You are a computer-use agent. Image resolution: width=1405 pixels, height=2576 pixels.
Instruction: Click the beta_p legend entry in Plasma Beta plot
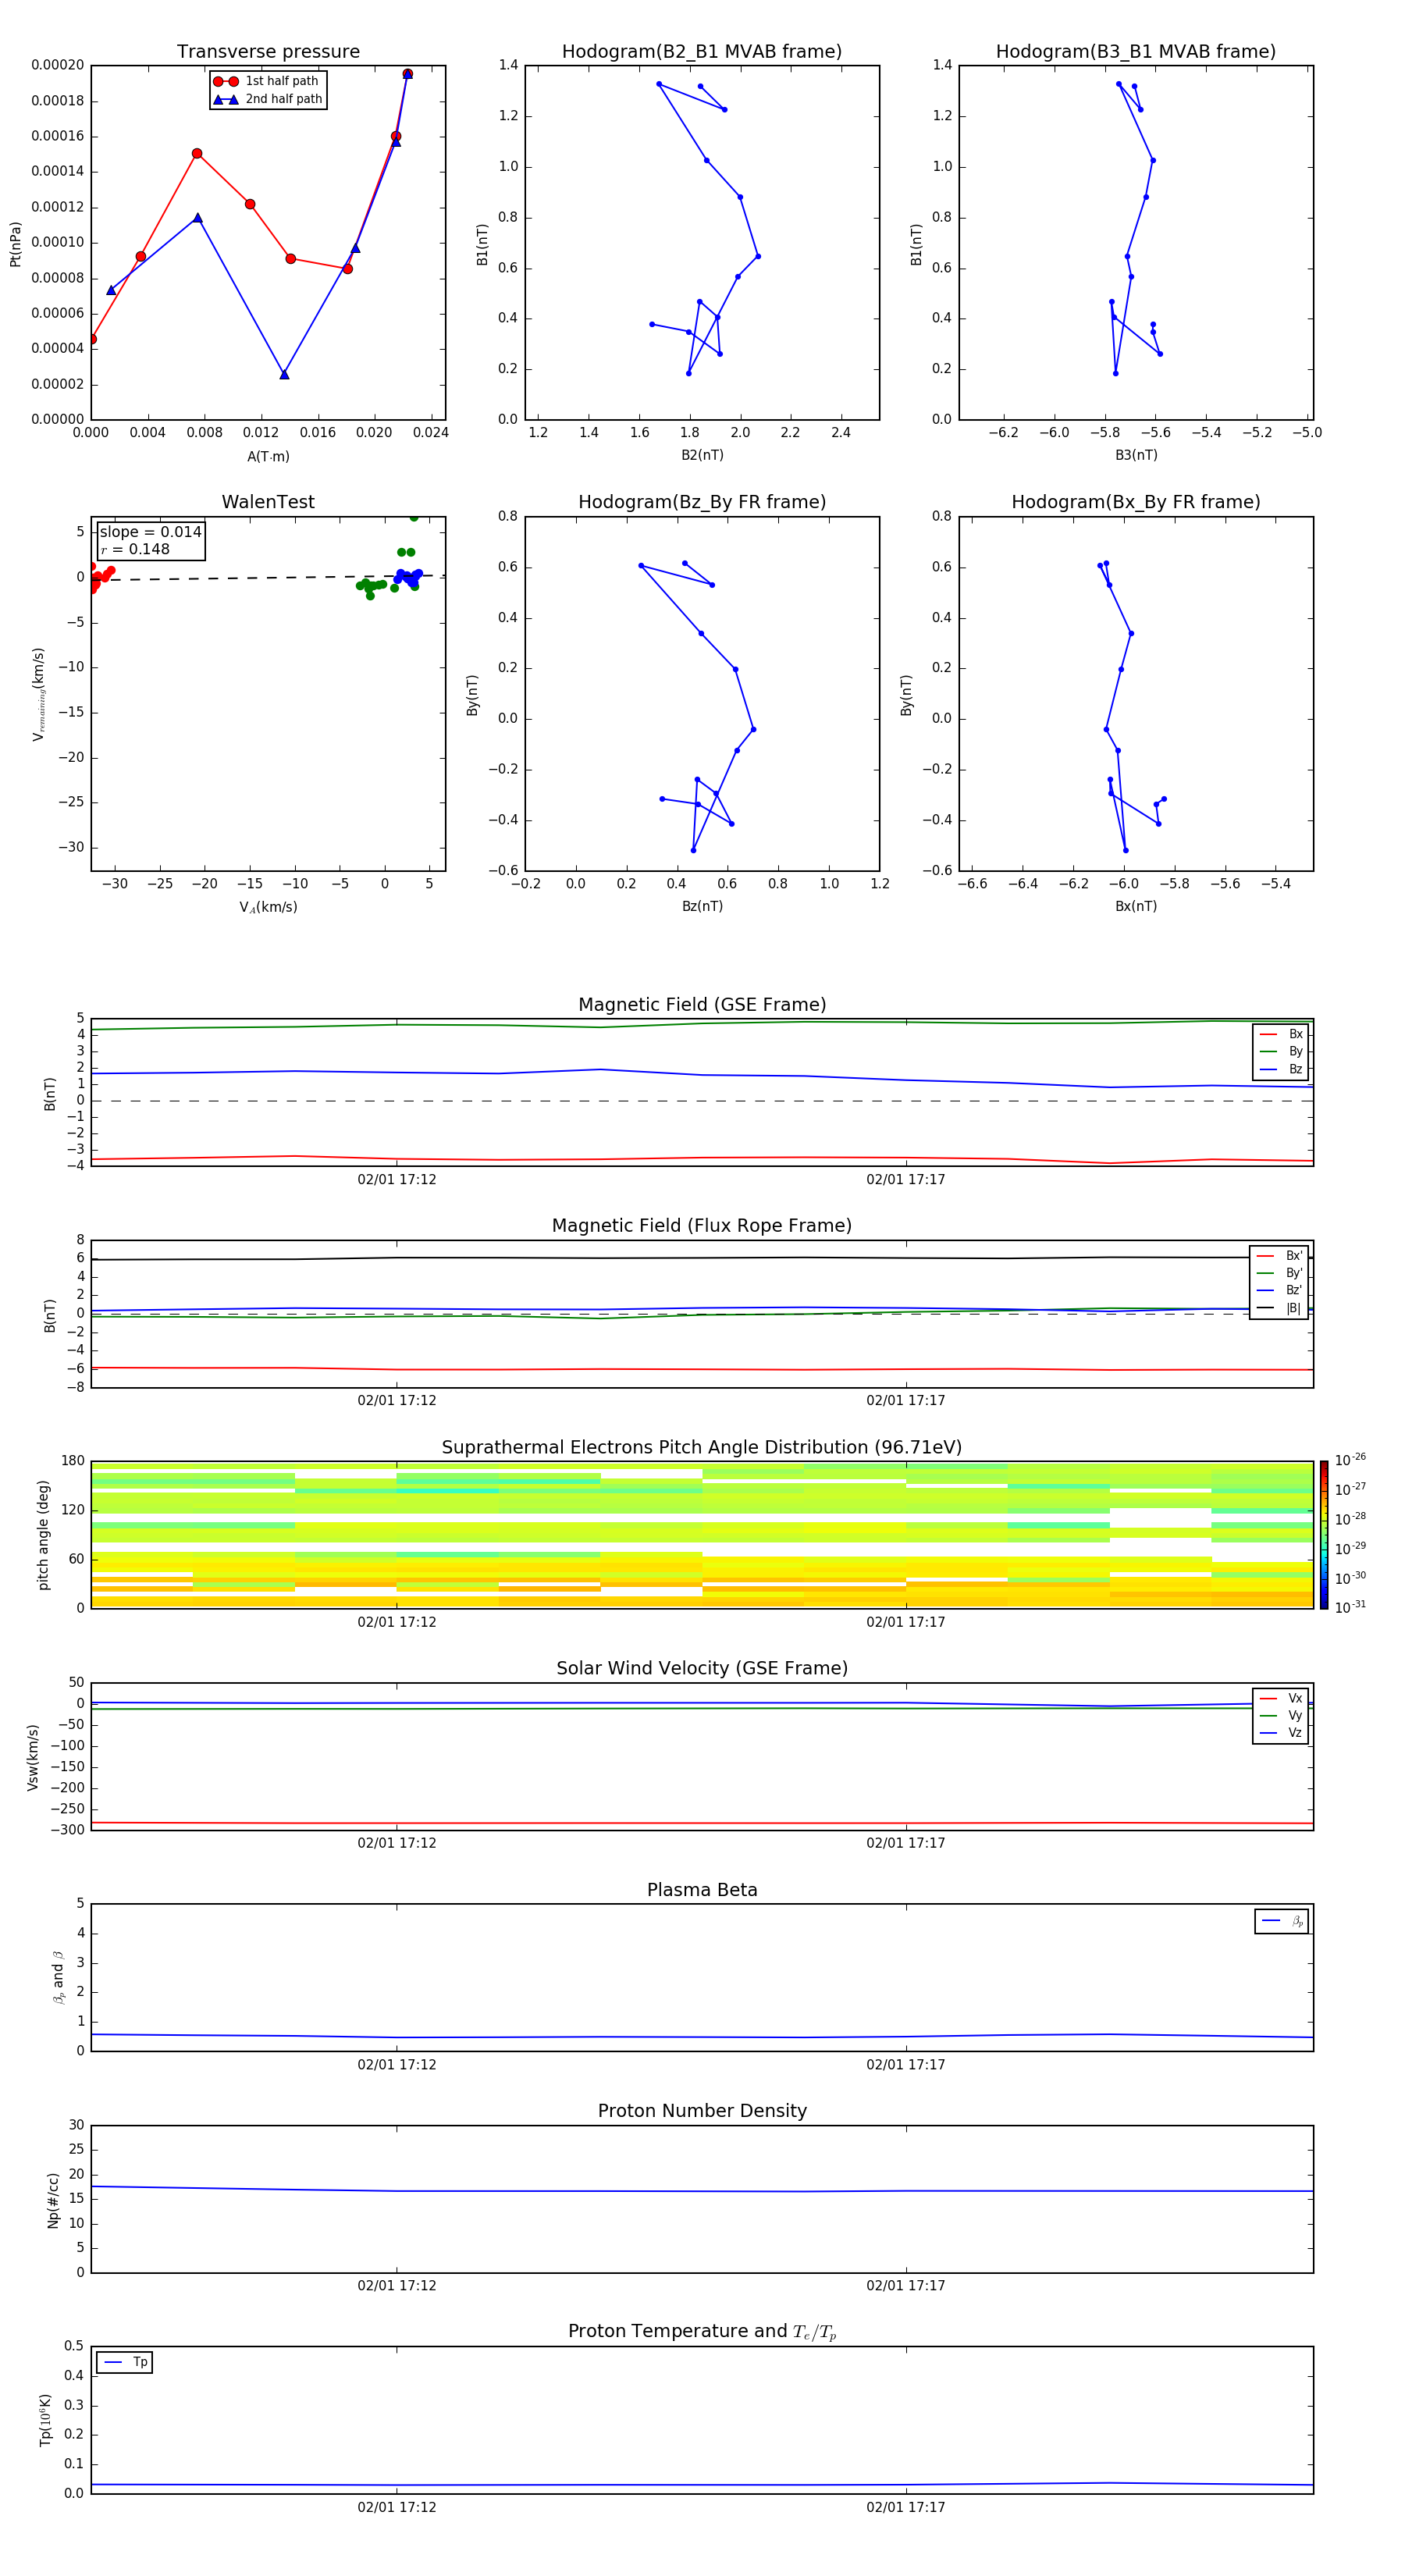coord(1282,1921)
